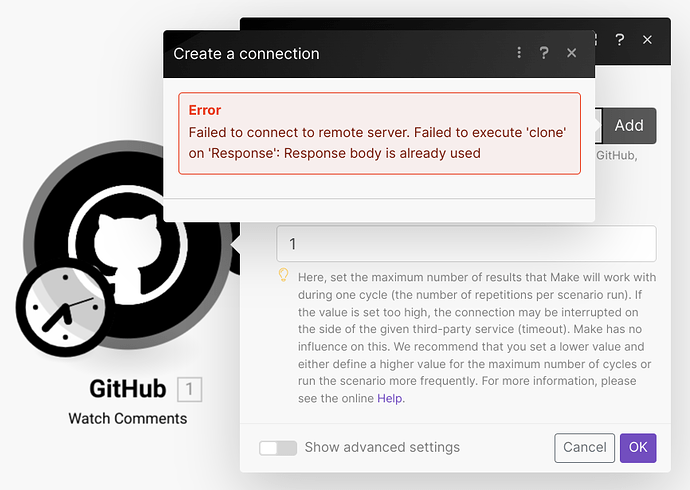Click the lightbulb hint icon
This screenshot has width=690, height=490.
[283, 275]
